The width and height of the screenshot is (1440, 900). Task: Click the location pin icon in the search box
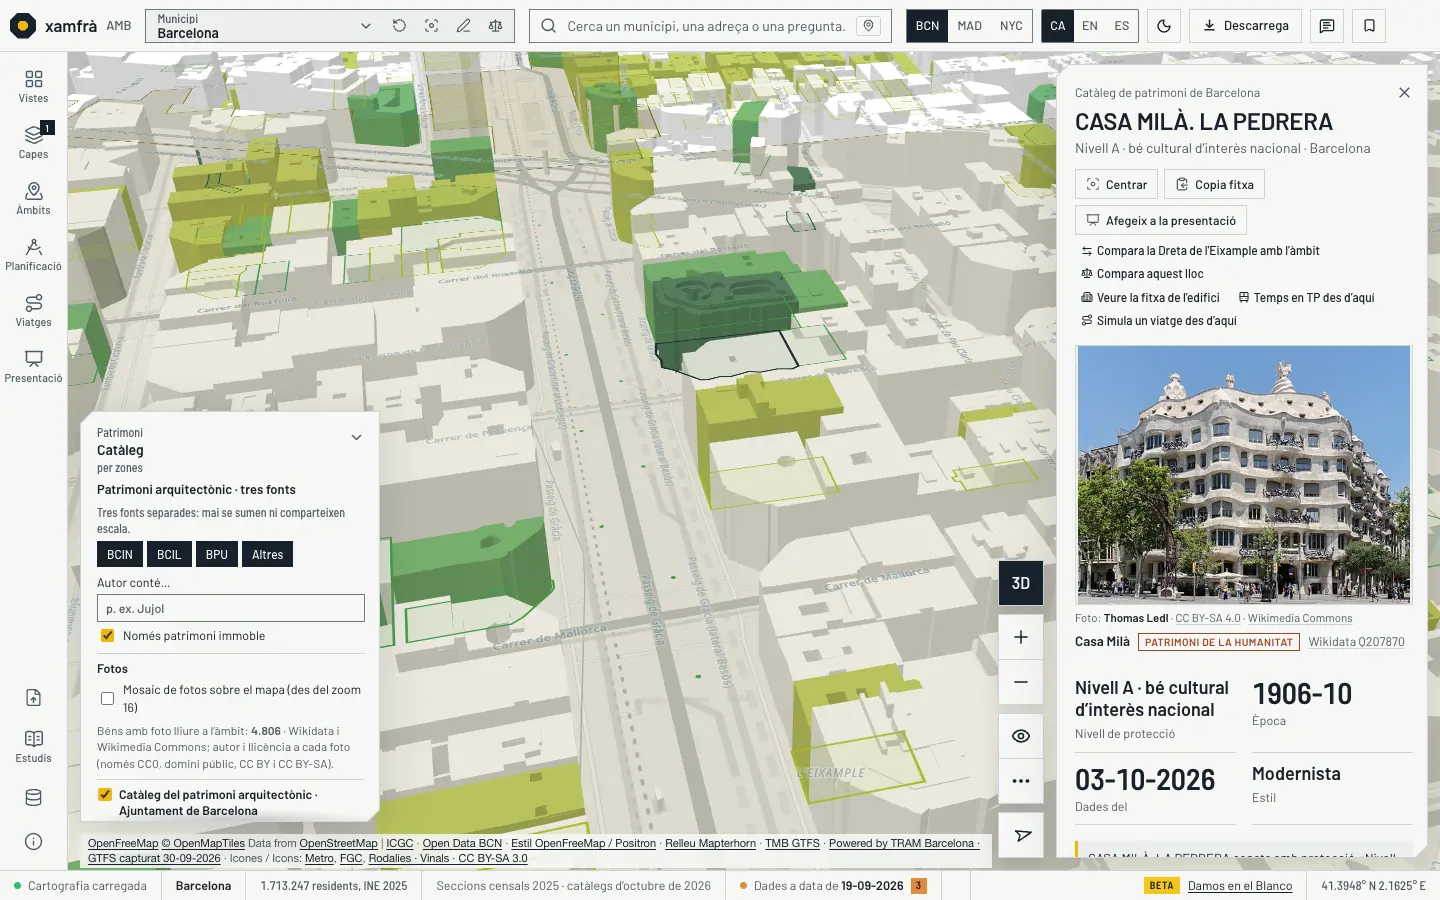pyautogui.click(x=869, y=26)
